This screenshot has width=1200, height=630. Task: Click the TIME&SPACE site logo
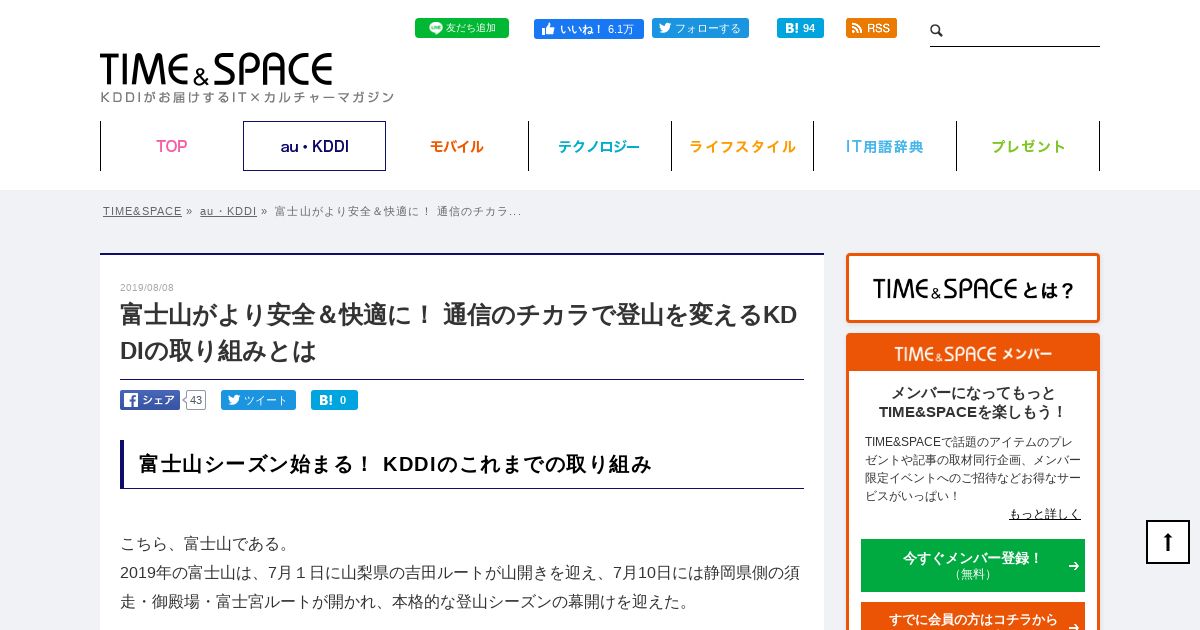[x=216, y=69]
